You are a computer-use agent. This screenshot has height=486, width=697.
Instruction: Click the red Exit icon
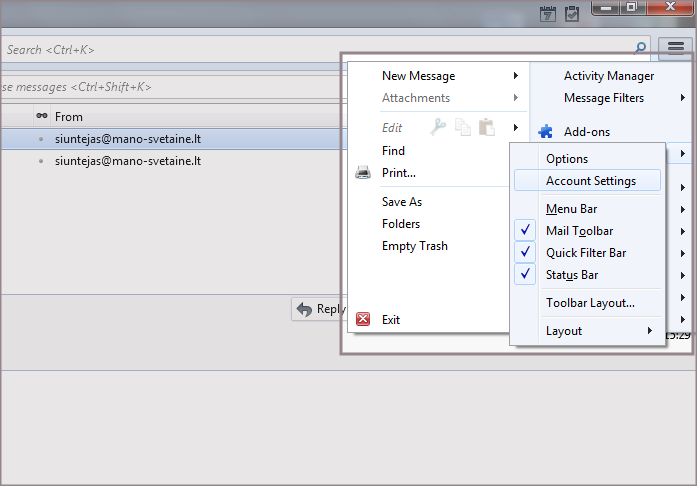pyautogui.click(x=363, y=320)
